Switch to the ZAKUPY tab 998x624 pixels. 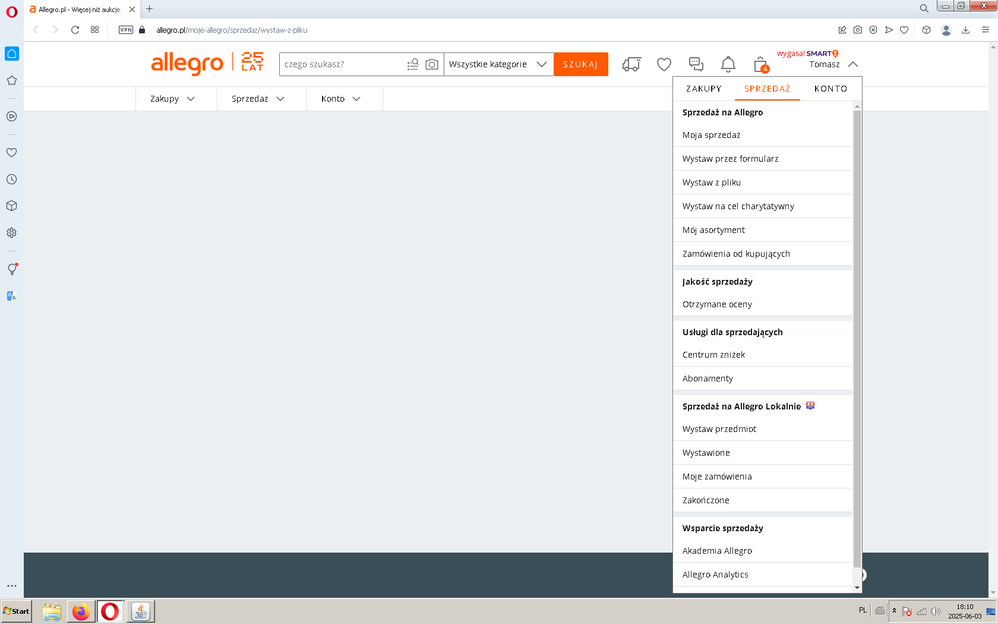click(703, 89)
